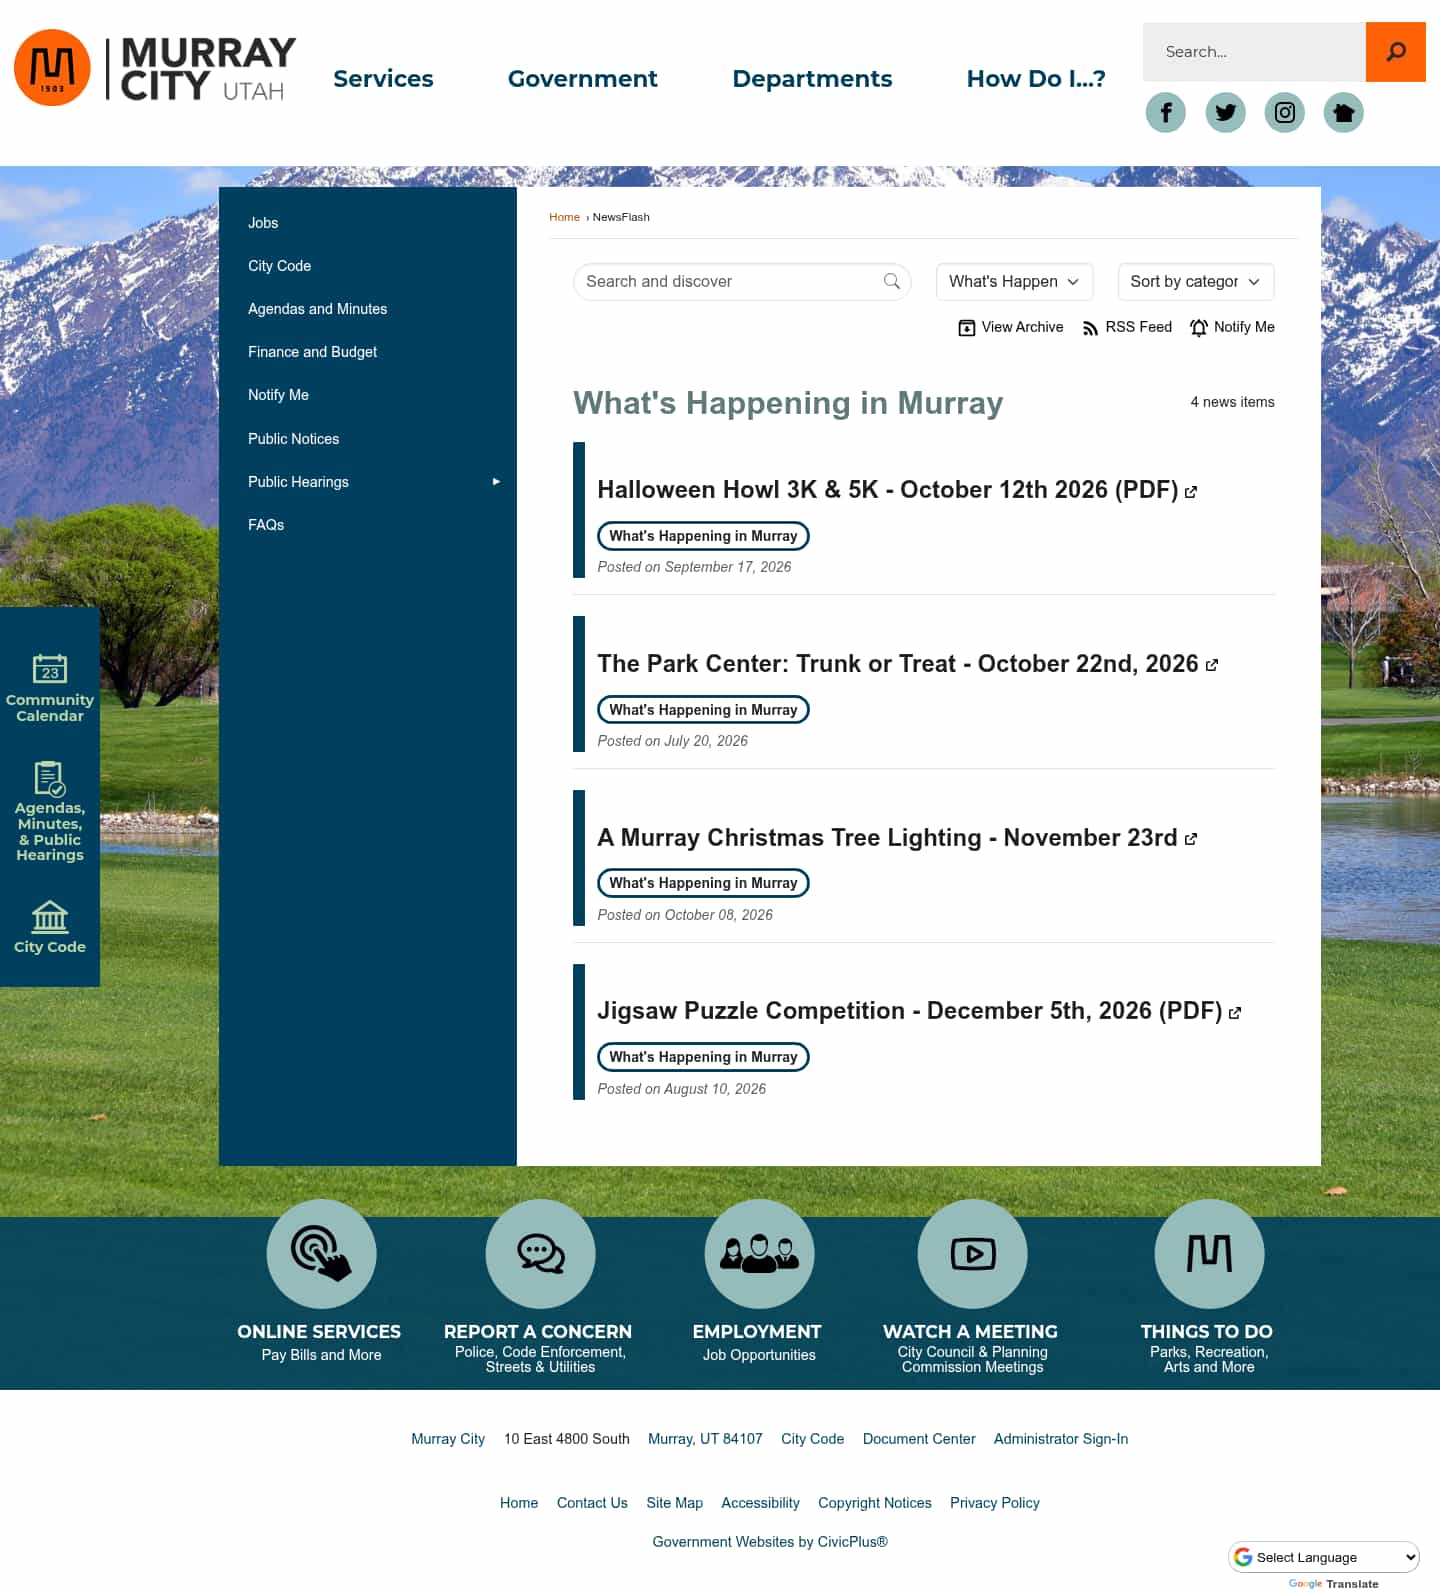Open the Sort by category dropdown
Image resolution: width=1440 pixels, height=1593 pixels.
[x=1196, y=282]
